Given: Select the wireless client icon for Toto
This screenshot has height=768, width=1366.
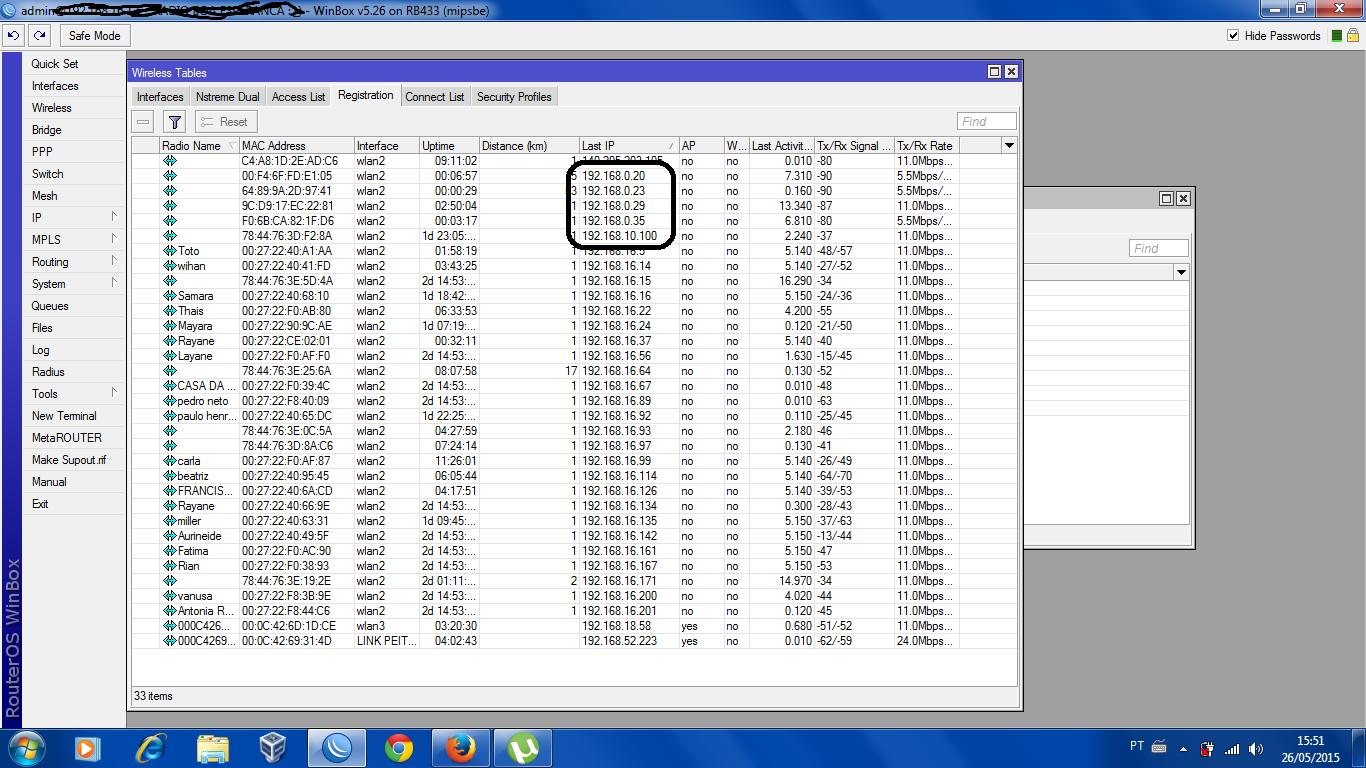Looking at the screenshot, I should pyautogui.click(x=169, y=251).
